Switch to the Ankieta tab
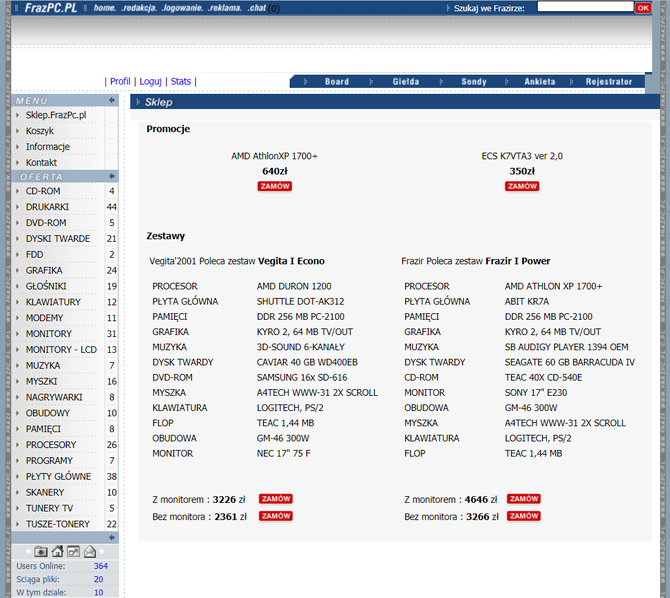The image size is (670, 598). pos(540,82)
